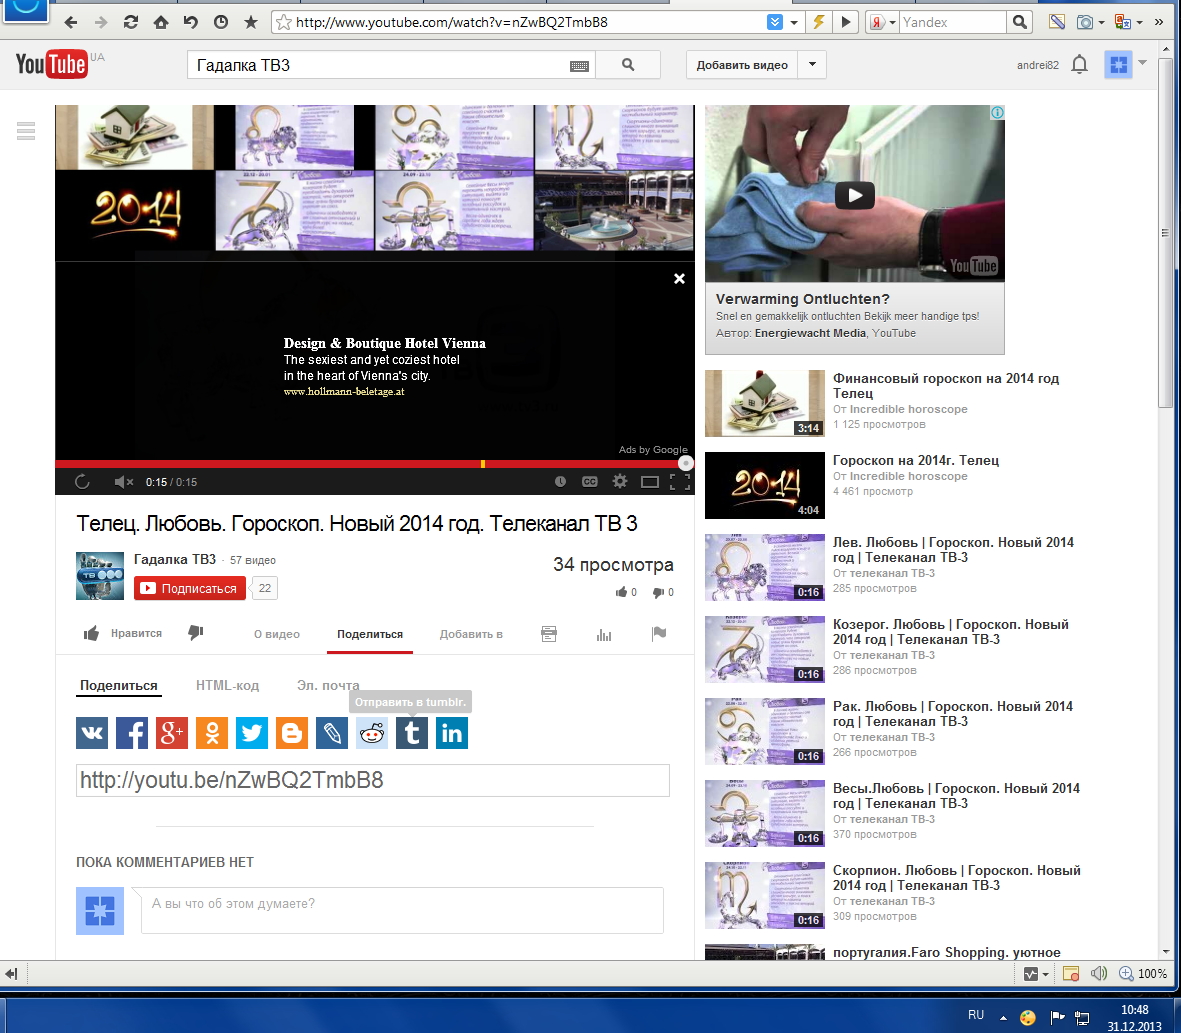The width and height of the screenshot is (1181, 1033).
Task: Share video to Google Plus
Action: [x=172, y=733]
